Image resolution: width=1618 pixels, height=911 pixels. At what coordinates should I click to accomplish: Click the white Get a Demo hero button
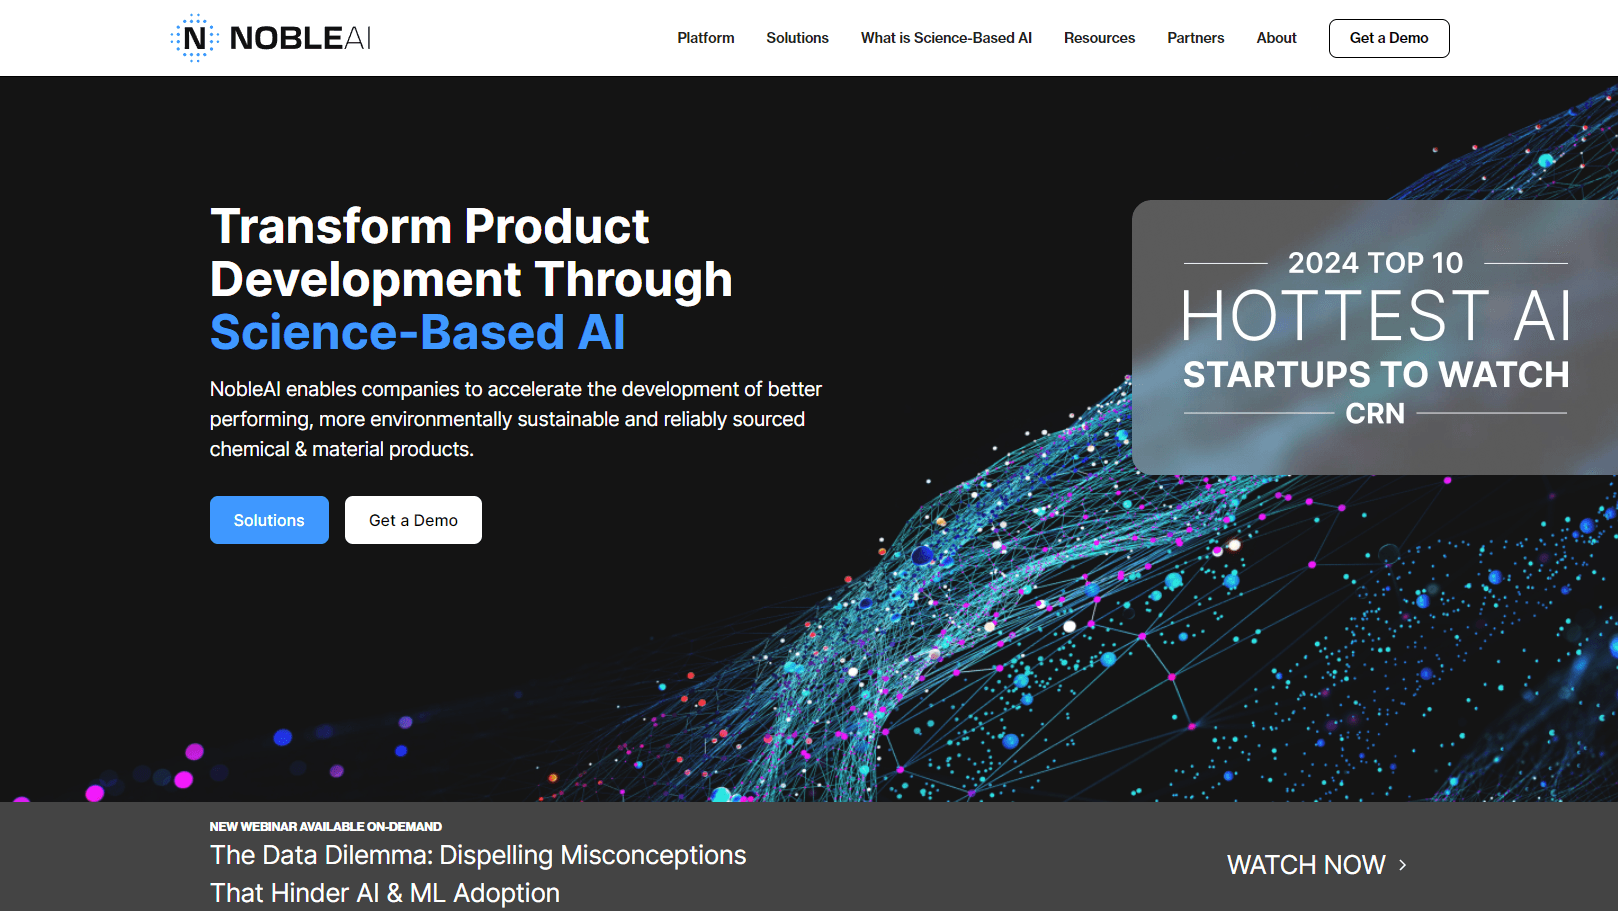coord(413,520)
